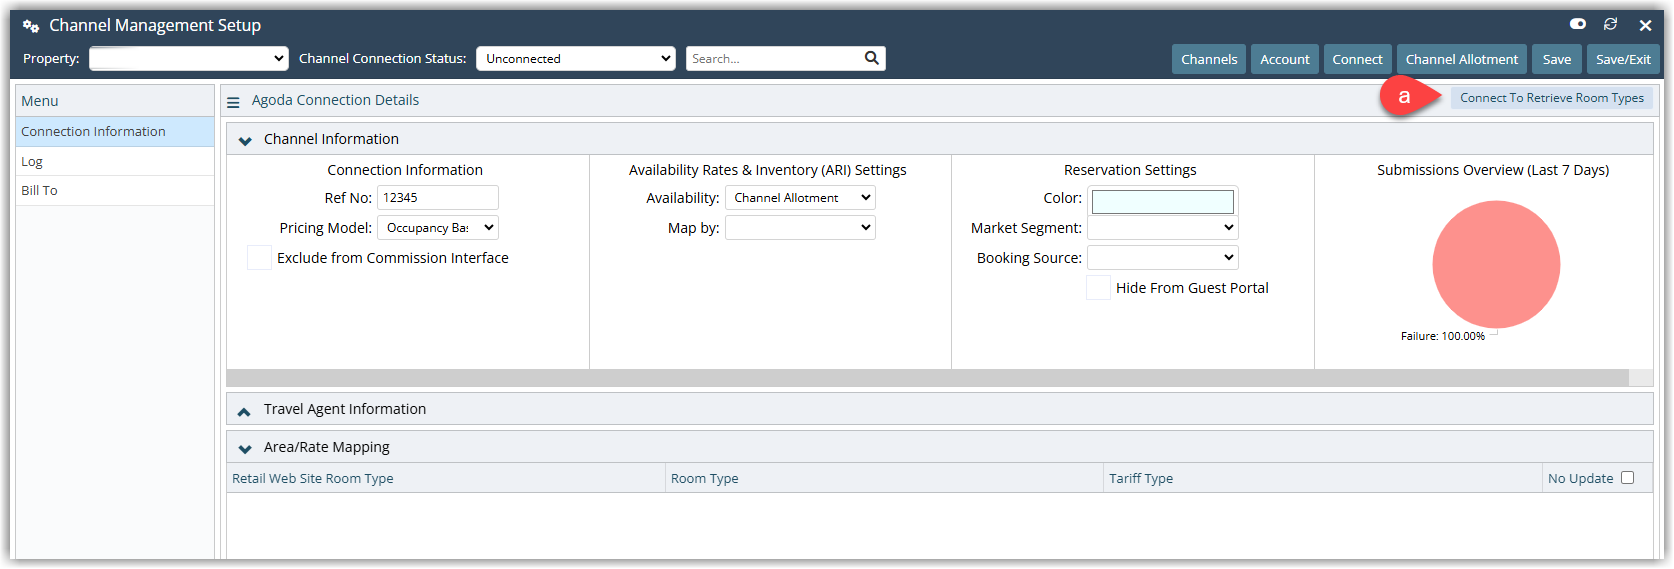
Task: Tick the No Update checkbox
Action: pos(1627,478)
